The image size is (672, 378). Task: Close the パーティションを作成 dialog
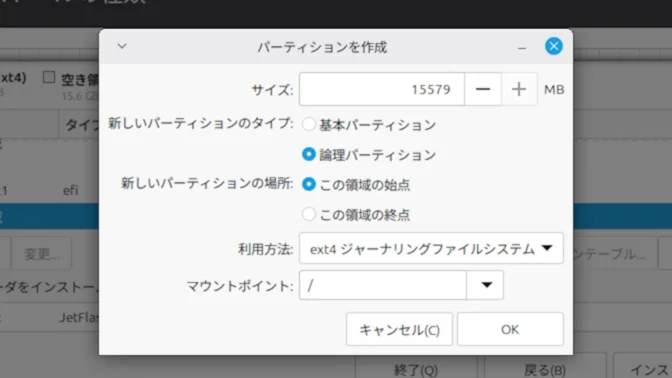(x=554, y=46)
